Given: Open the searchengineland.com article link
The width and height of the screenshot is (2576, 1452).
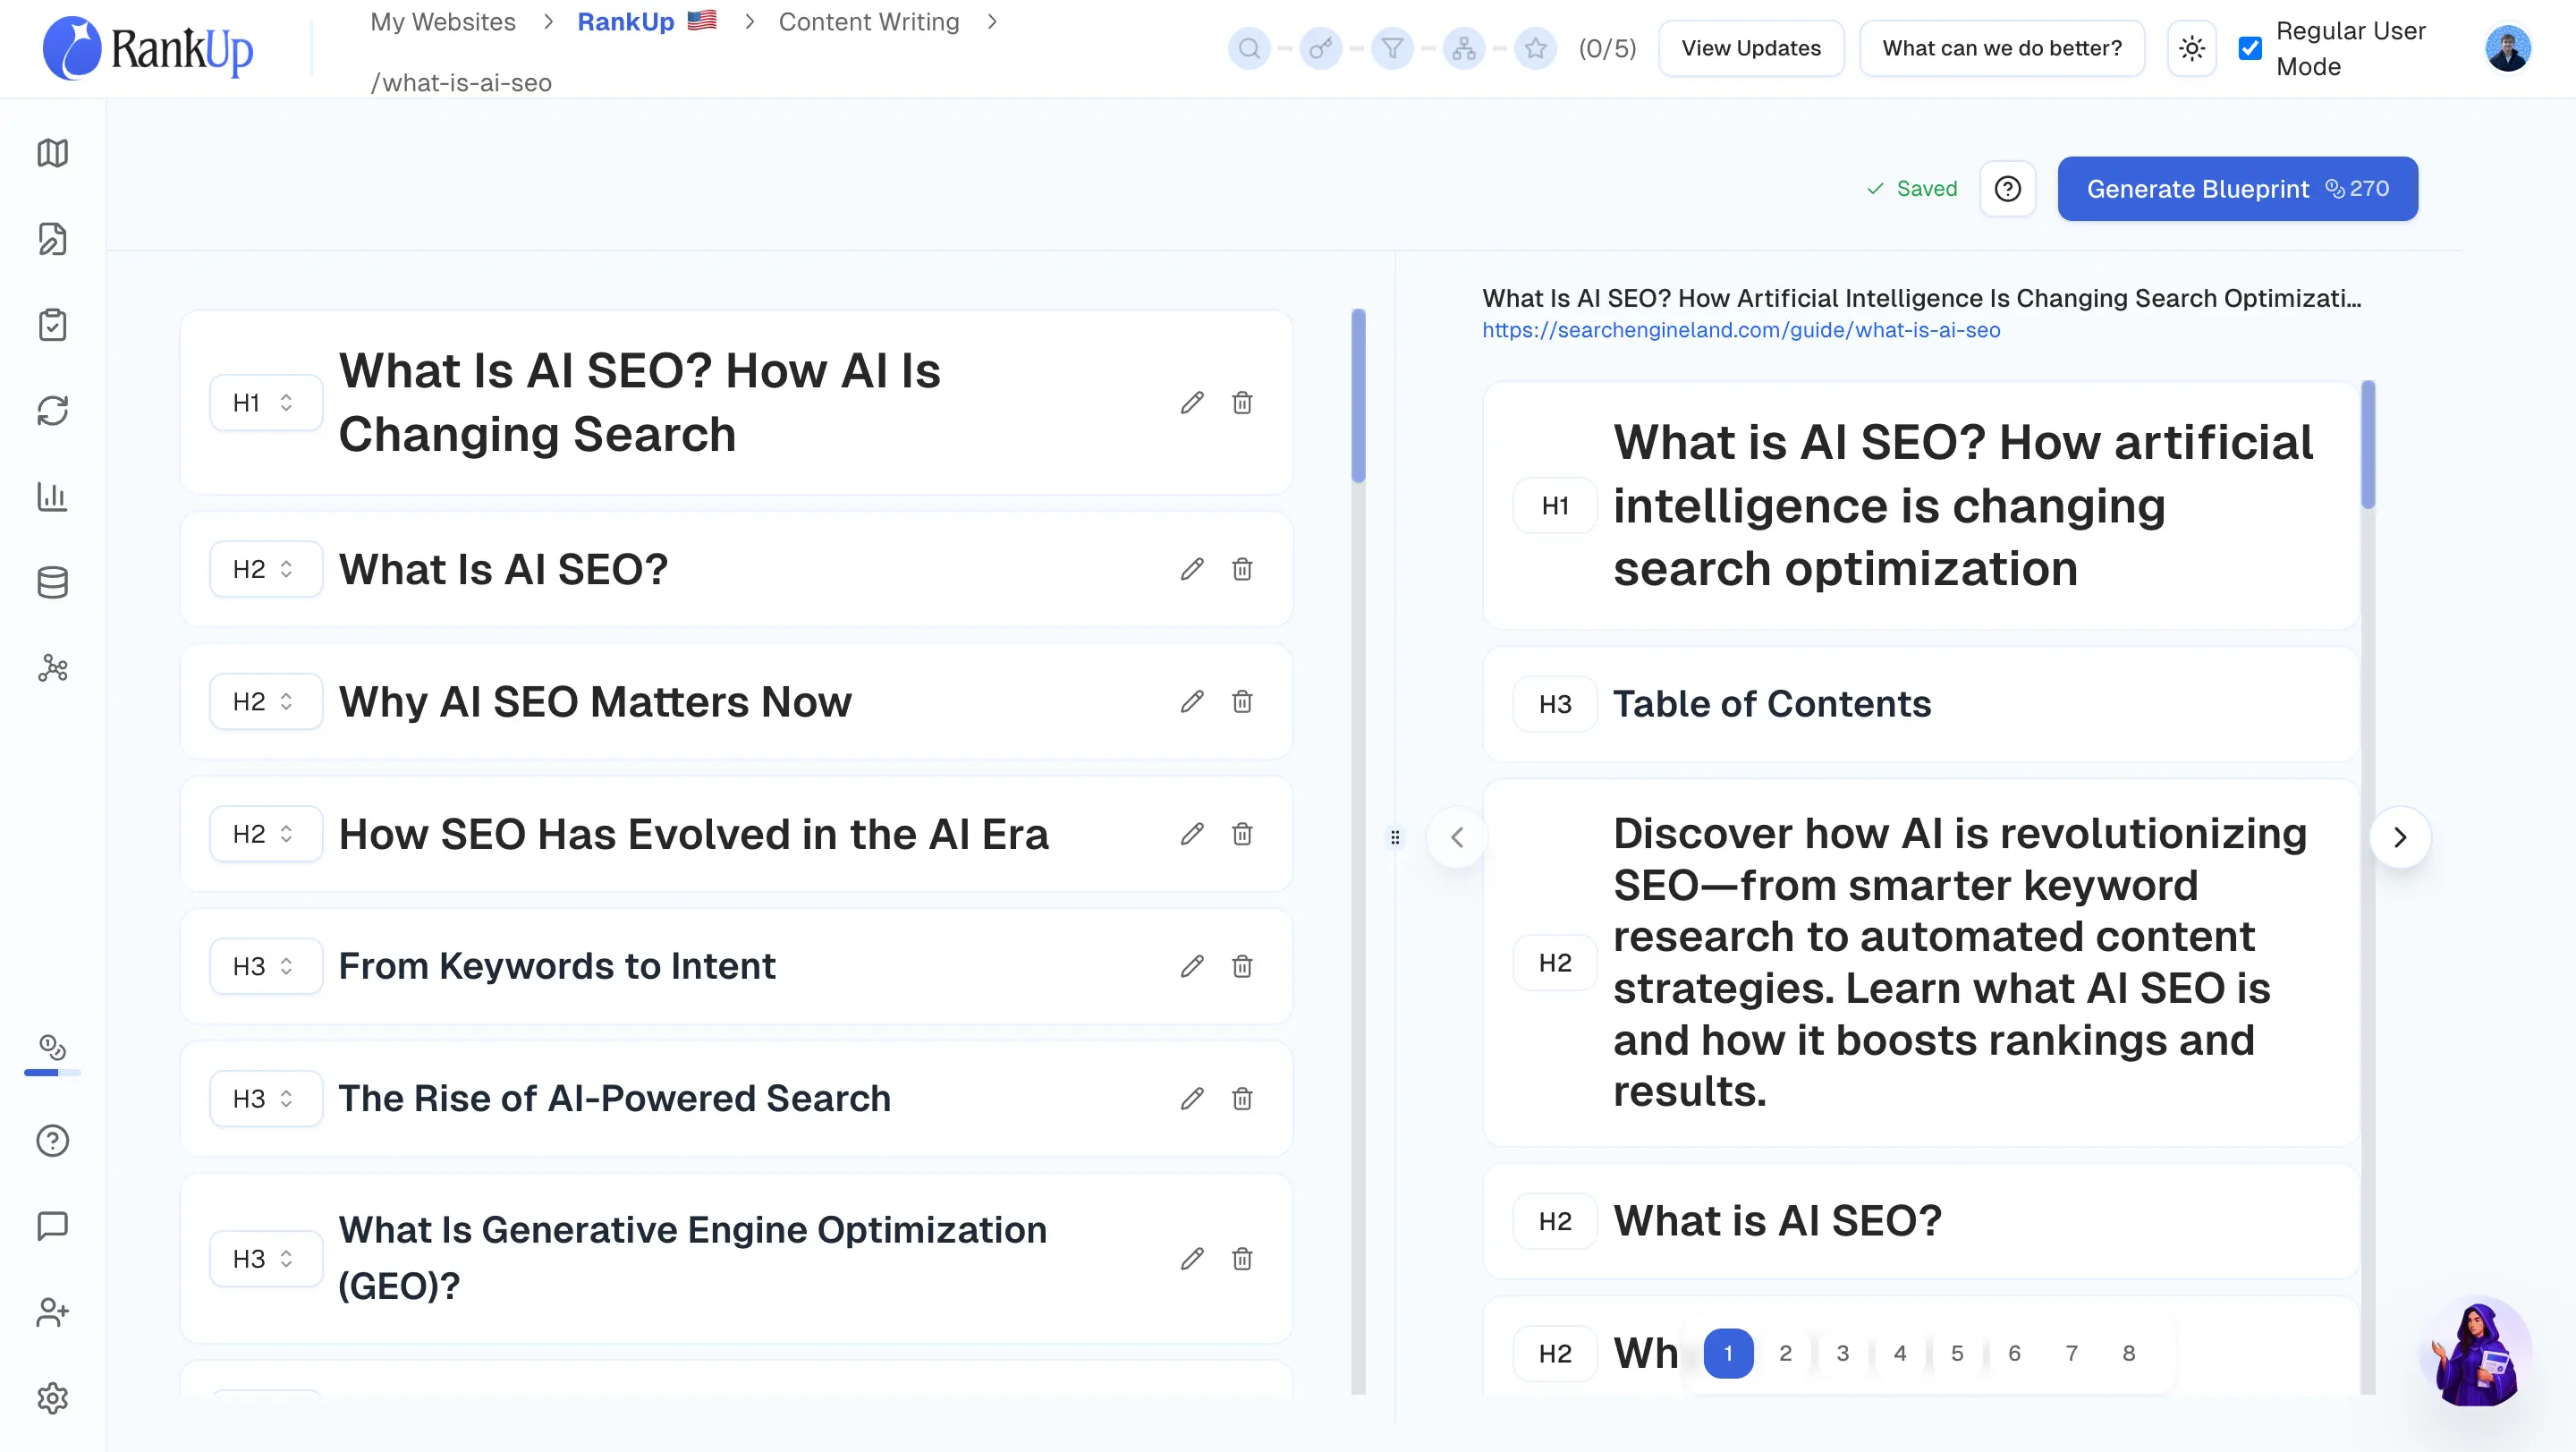Looking at the screenshot, I should pyautogui.click(x=1740, y=330).
